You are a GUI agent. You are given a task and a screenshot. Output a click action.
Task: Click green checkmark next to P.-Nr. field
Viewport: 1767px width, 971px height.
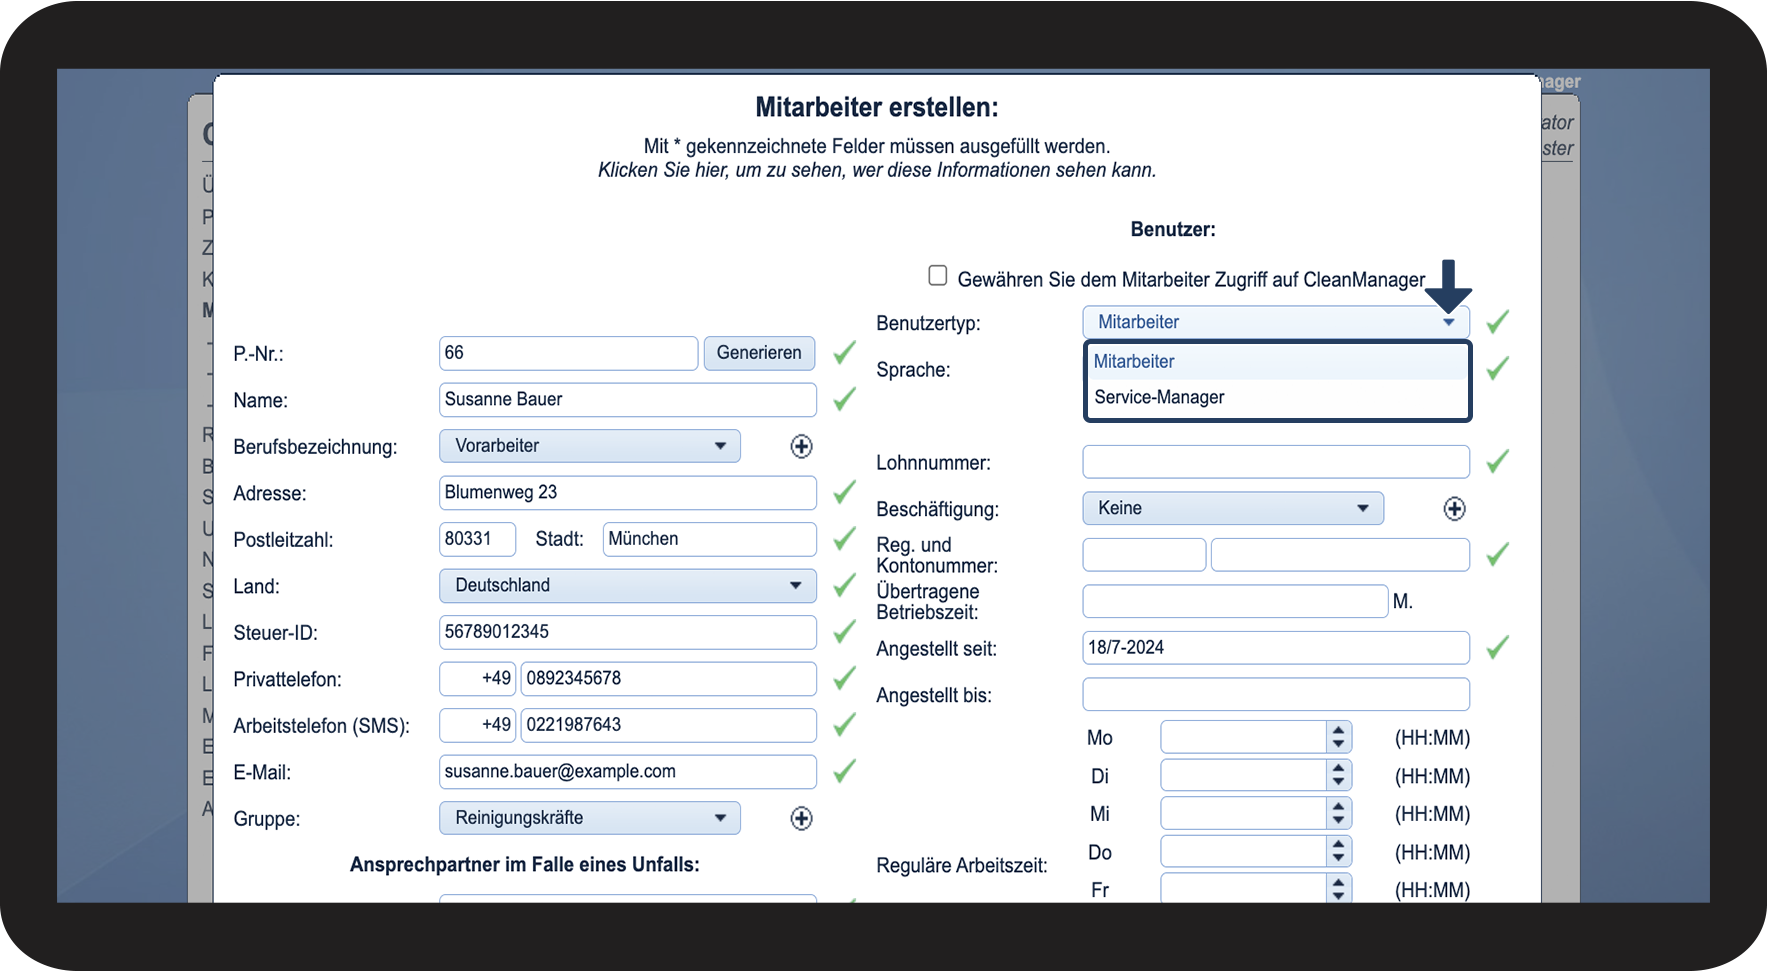click(845, 353)
